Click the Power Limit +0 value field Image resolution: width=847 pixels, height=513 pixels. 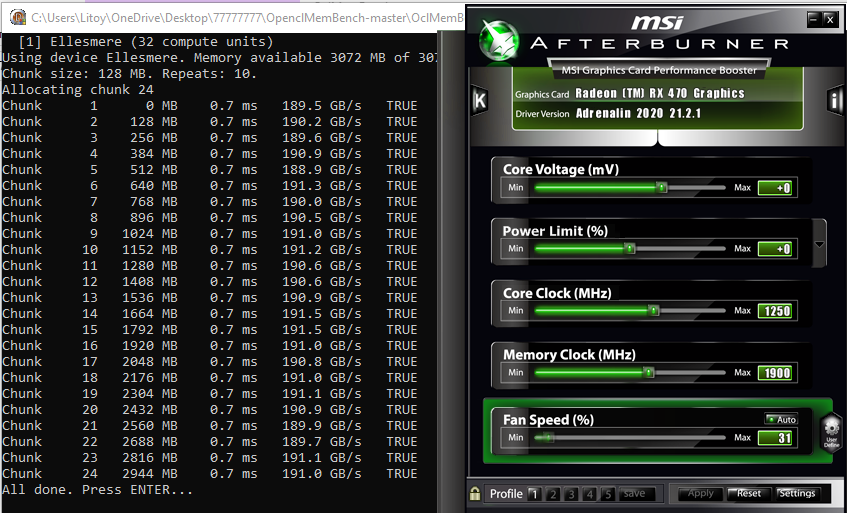[x=775, y=249]
